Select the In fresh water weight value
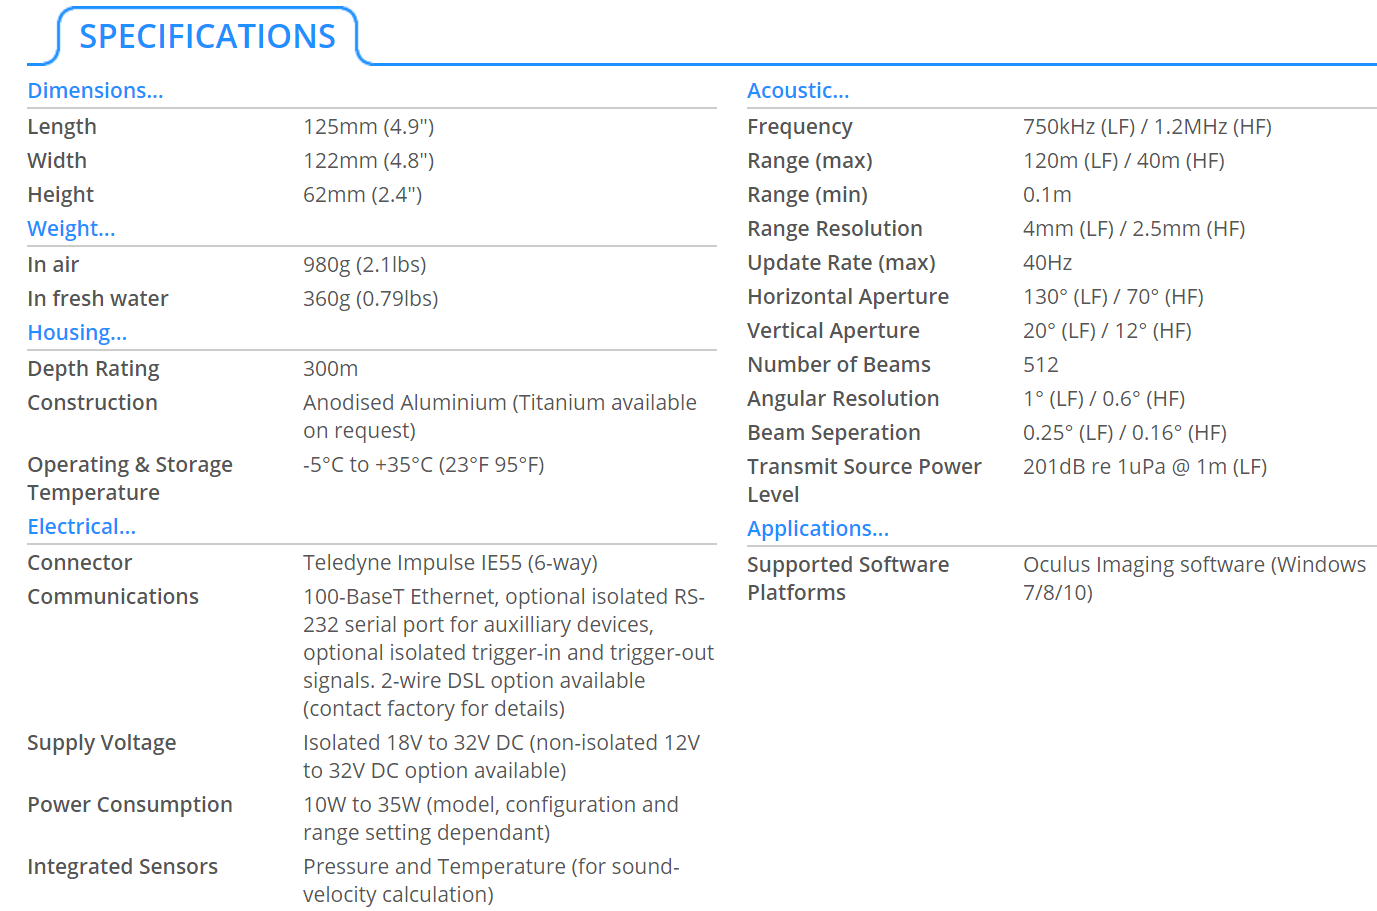This screenshot has height=911, width=1377. click(371, 299)
